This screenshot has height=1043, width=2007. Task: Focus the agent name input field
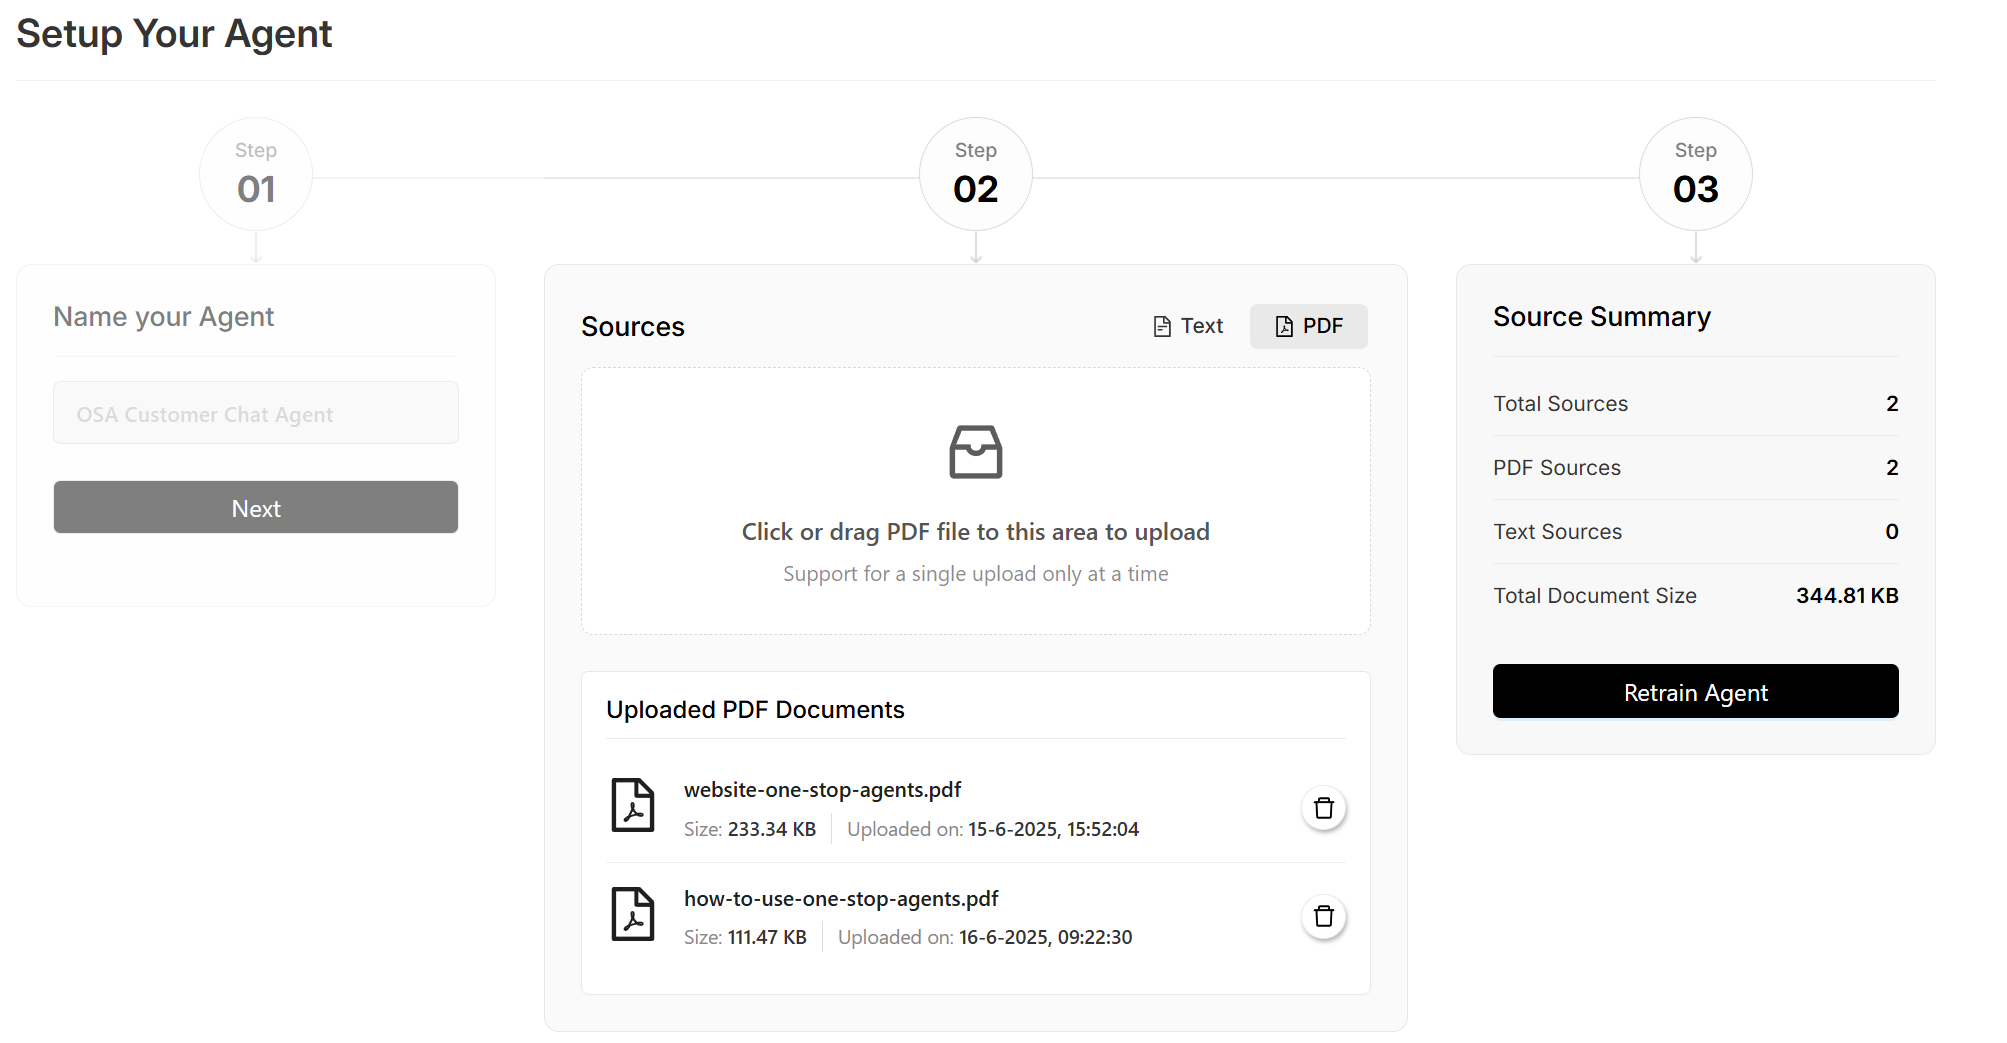pos(256,413)
